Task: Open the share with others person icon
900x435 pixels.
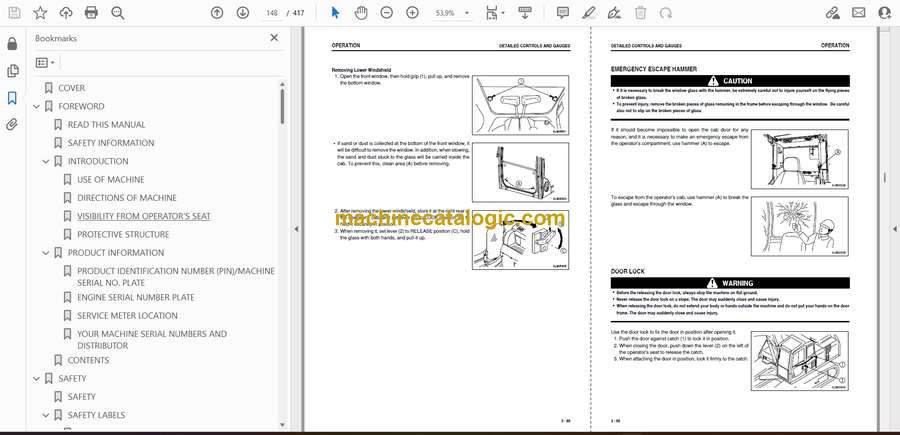Action: (x=885, y=13)
